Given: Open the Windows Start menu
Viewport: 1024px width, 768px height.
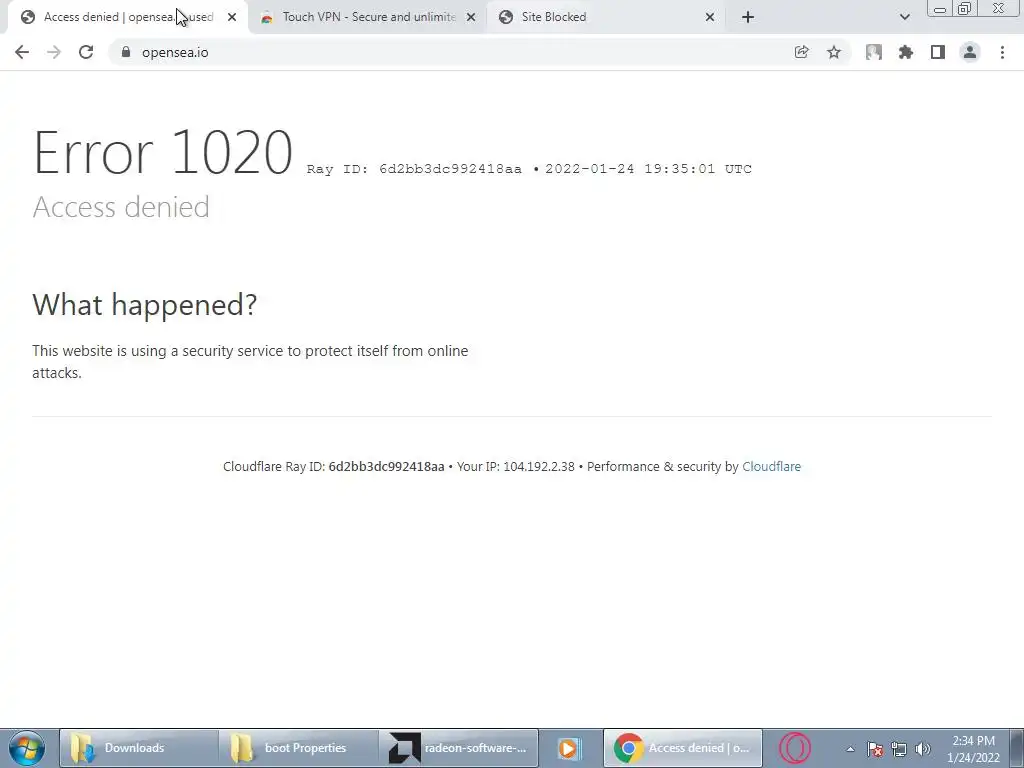Looking at the screenshot, I should [x=27, y=748].
